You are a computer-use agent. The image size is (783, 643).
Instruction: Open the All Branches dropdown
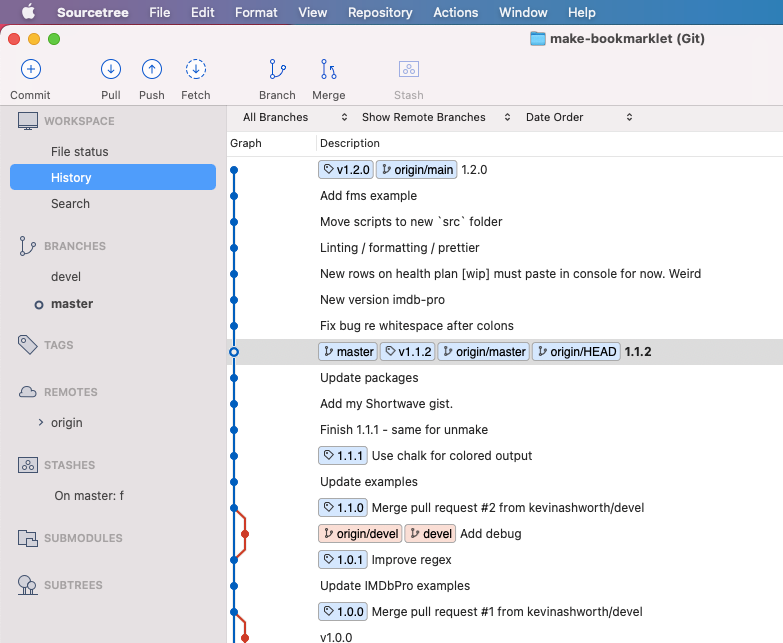(x=295, y=117)
